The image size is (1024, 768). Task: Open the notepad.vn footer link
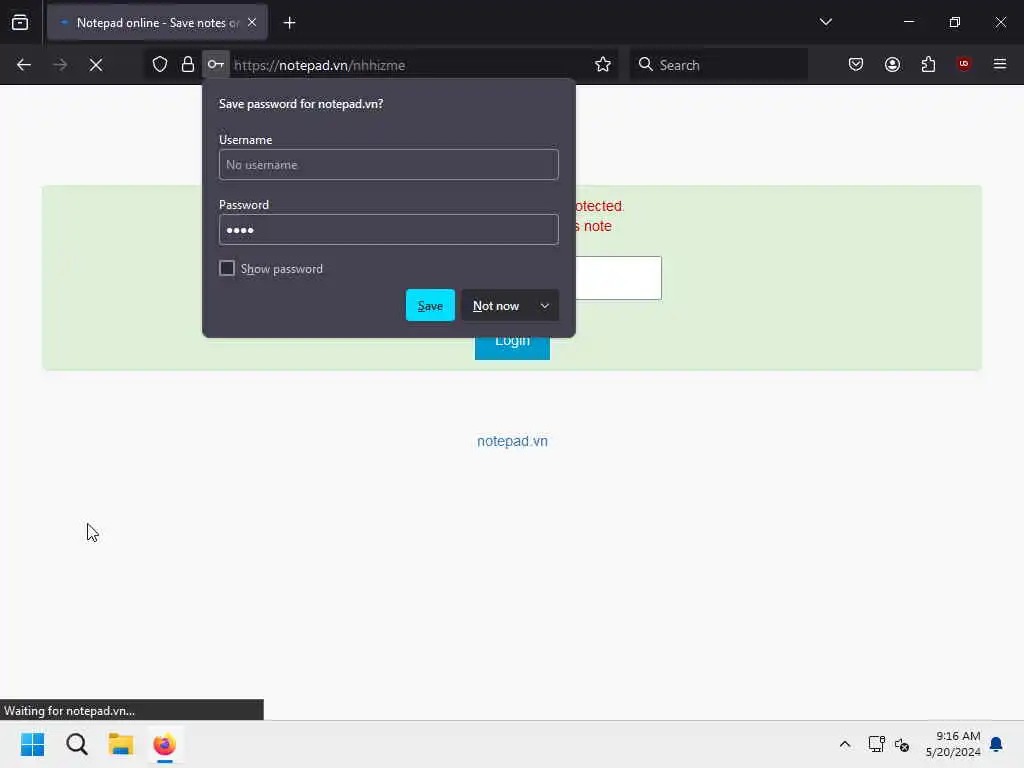click(512, 441)
